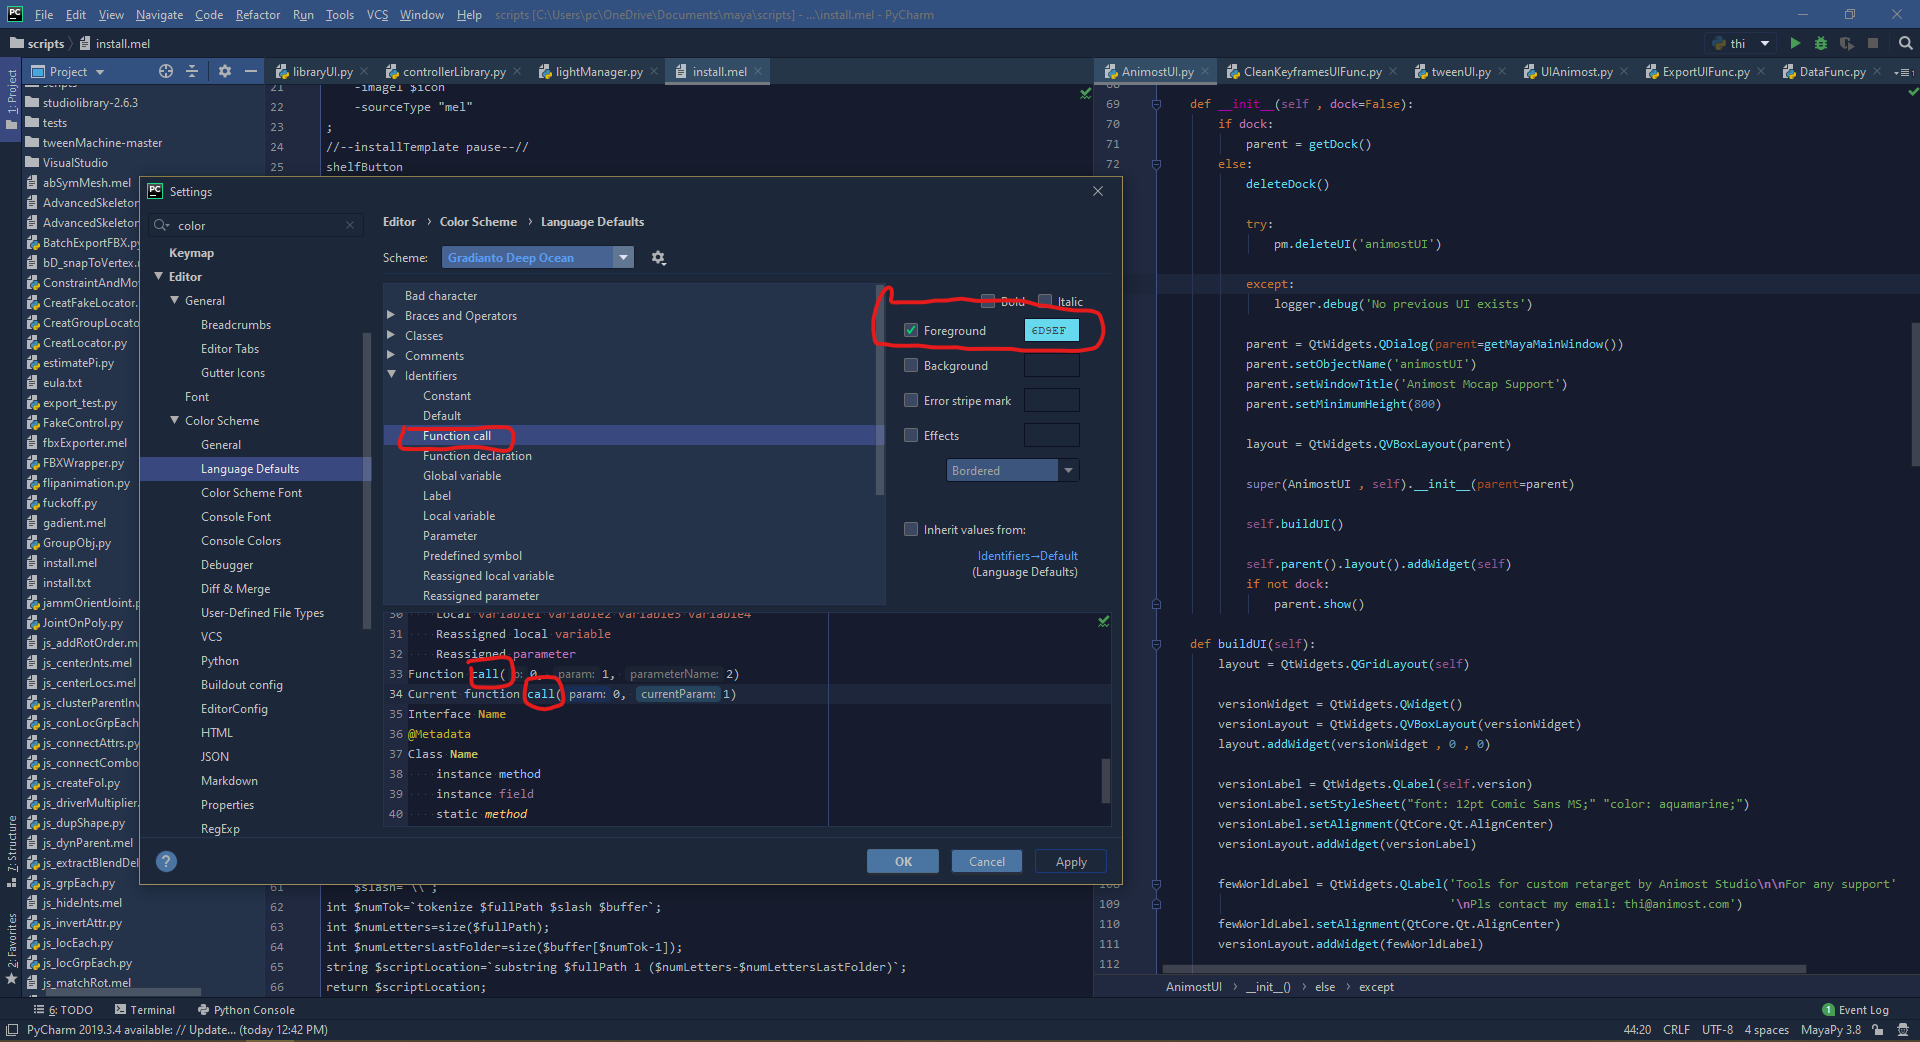Click the Debug bug icon
The width and height of the screenshot is (1920, 1042).
click(x=1820, y=43)
